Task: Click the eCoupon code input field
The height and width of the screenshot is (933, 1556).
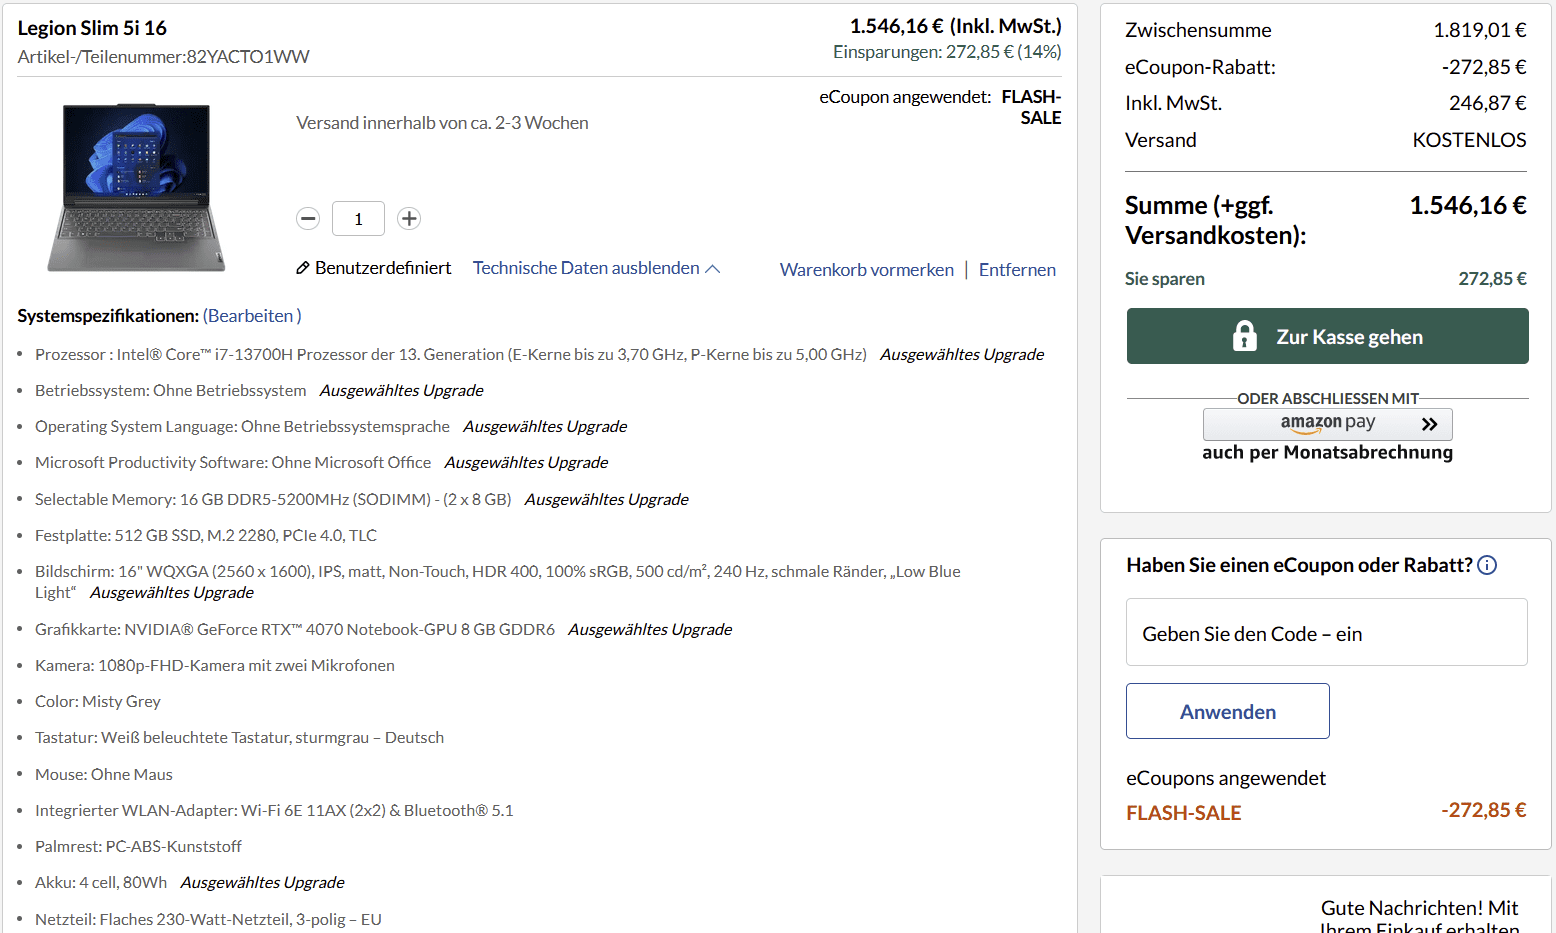Action: 1326,632
